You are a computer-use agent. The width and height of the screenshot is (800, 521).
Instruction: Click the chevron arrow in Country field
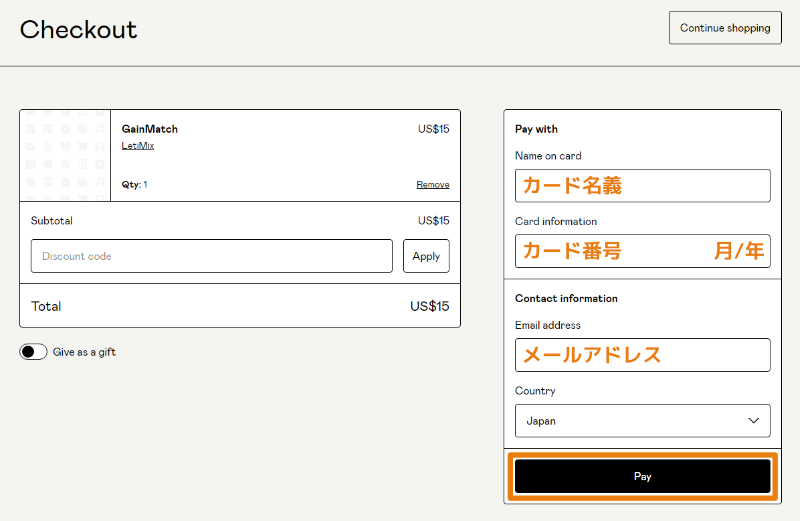(754, 421)
